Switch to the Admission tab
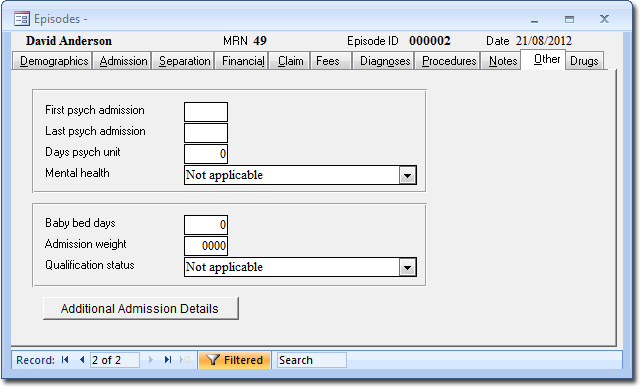The width and height of the screenshot is (640, 387). coord(122,61)
